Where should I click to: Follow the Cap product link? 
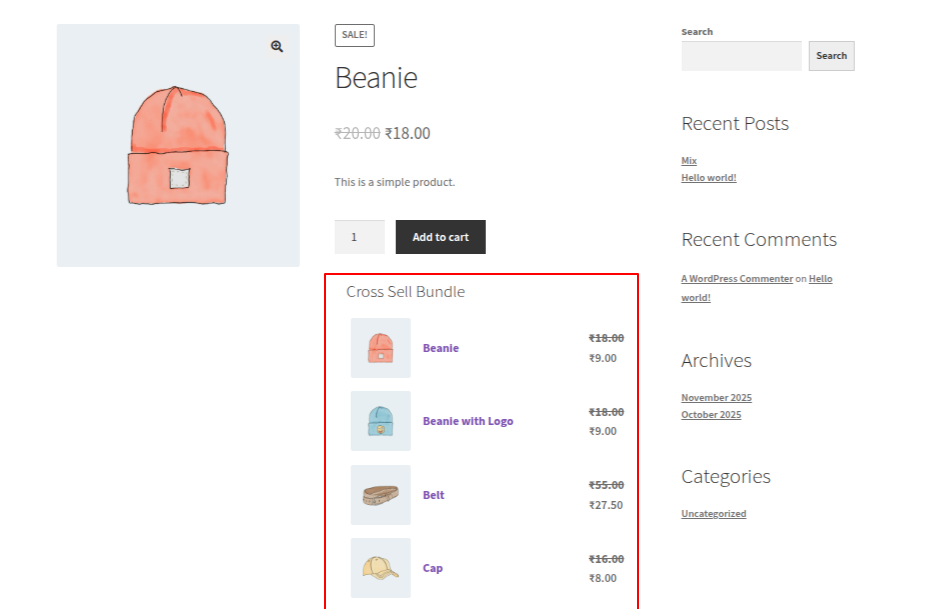(432, 568)
